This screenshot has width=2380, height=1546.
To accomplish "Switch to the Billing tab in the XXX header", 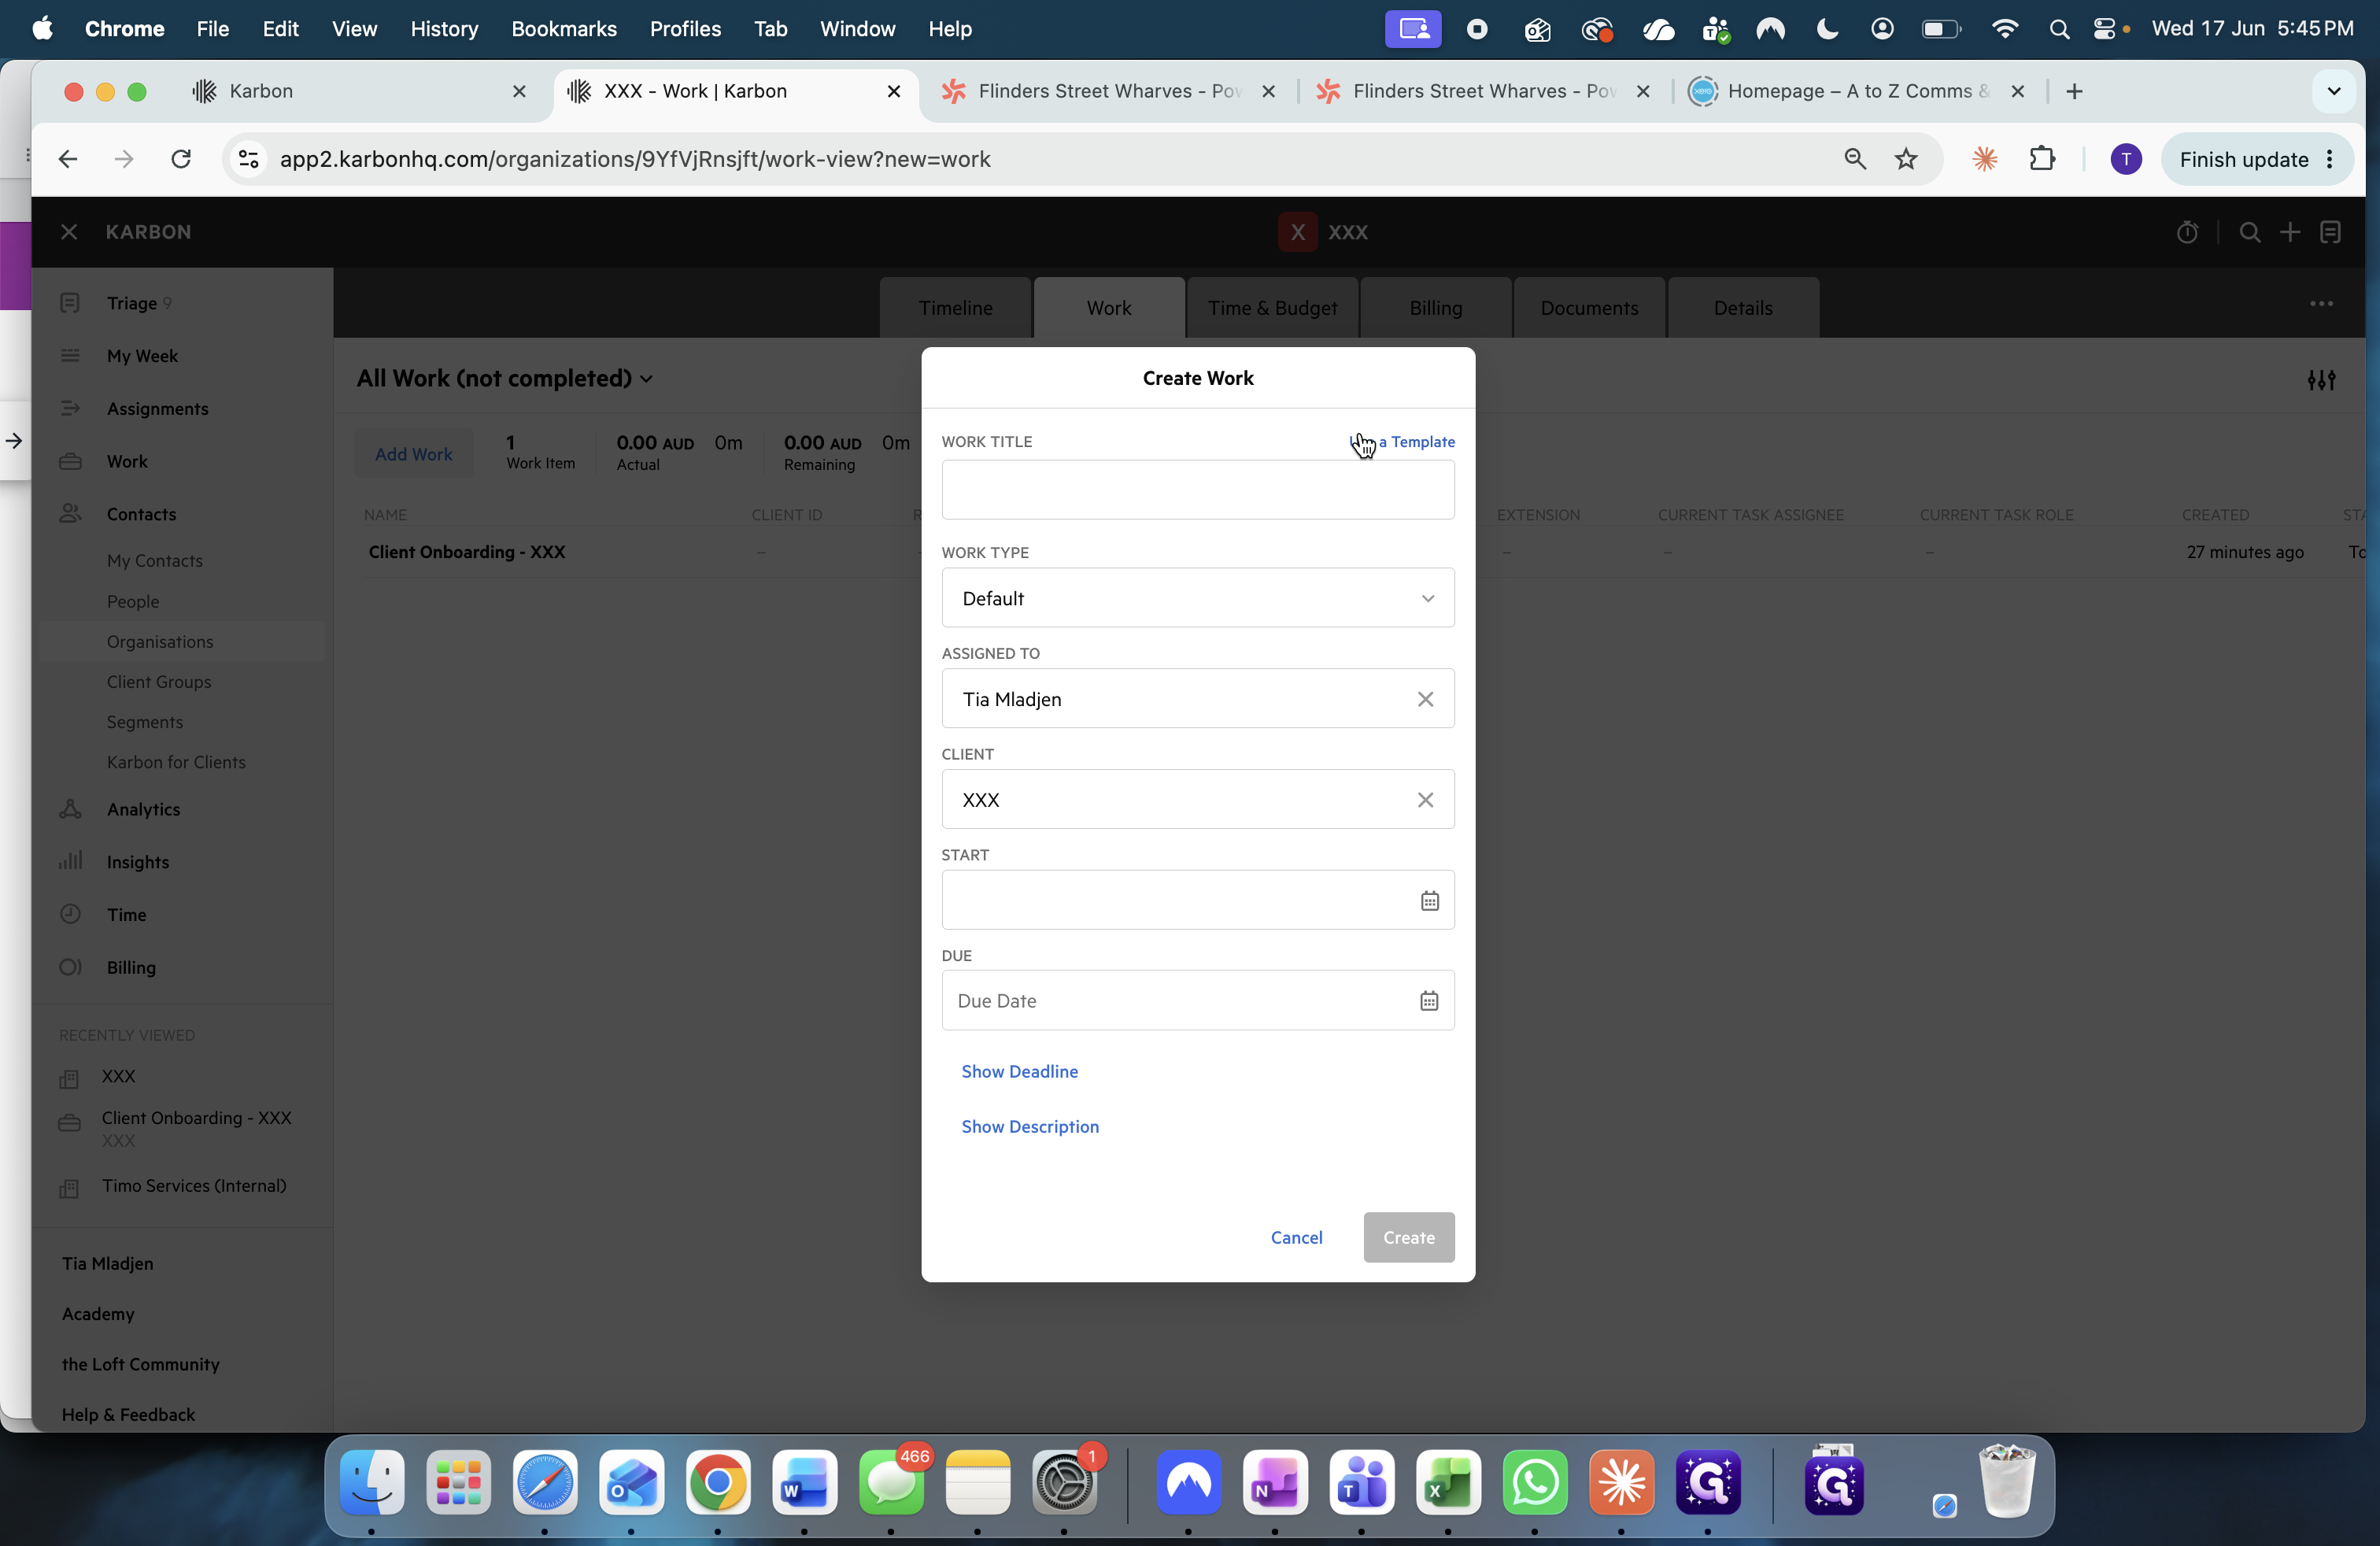I will 1435,308.
